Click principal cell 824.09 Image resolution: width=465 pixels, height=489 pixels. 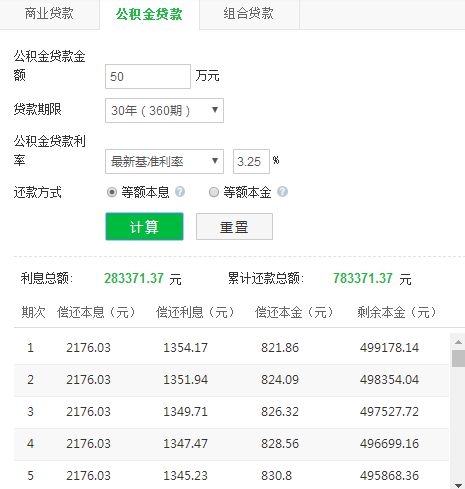click(x=280, y=380)
